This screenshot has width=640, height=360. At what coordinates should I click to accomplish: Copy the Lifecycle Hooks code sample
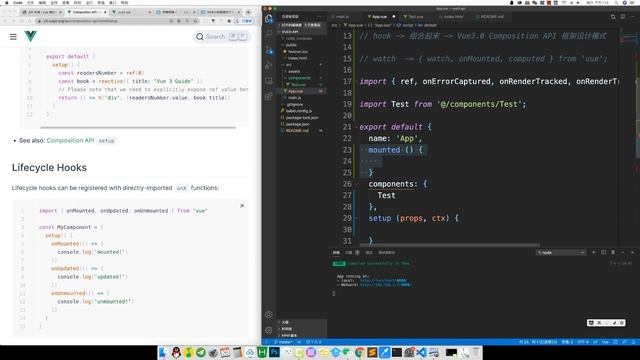[x=242, y=206]
